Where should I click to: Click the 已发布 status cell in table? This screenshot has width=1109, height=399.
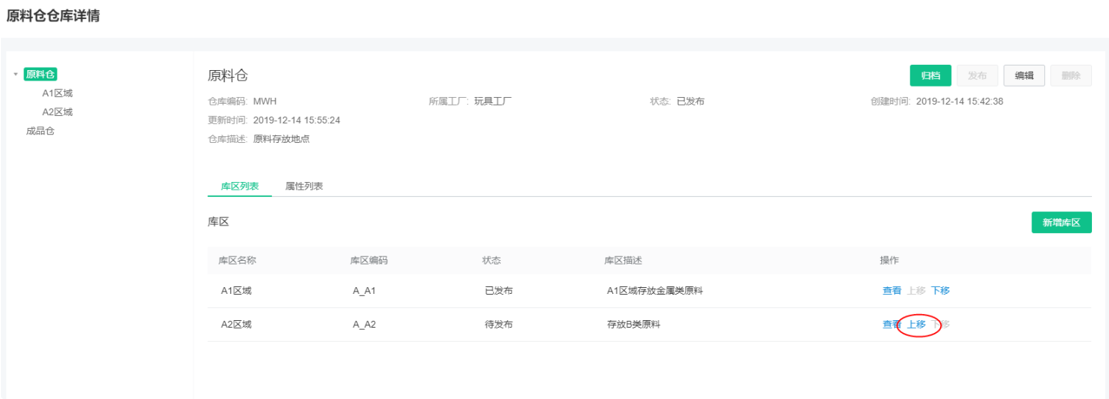coord(499,290)
